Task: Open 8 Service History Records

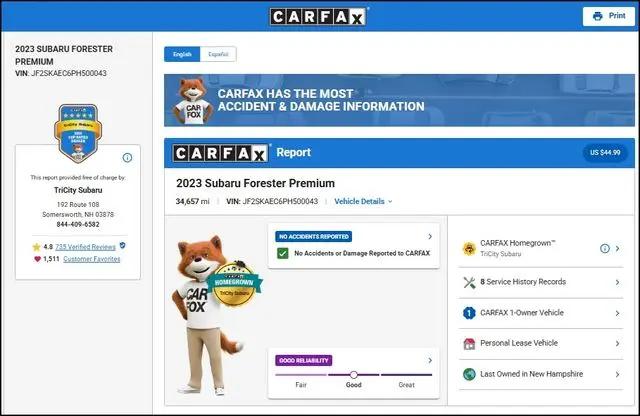Action: pyautogui.click(x=541, y=282)
